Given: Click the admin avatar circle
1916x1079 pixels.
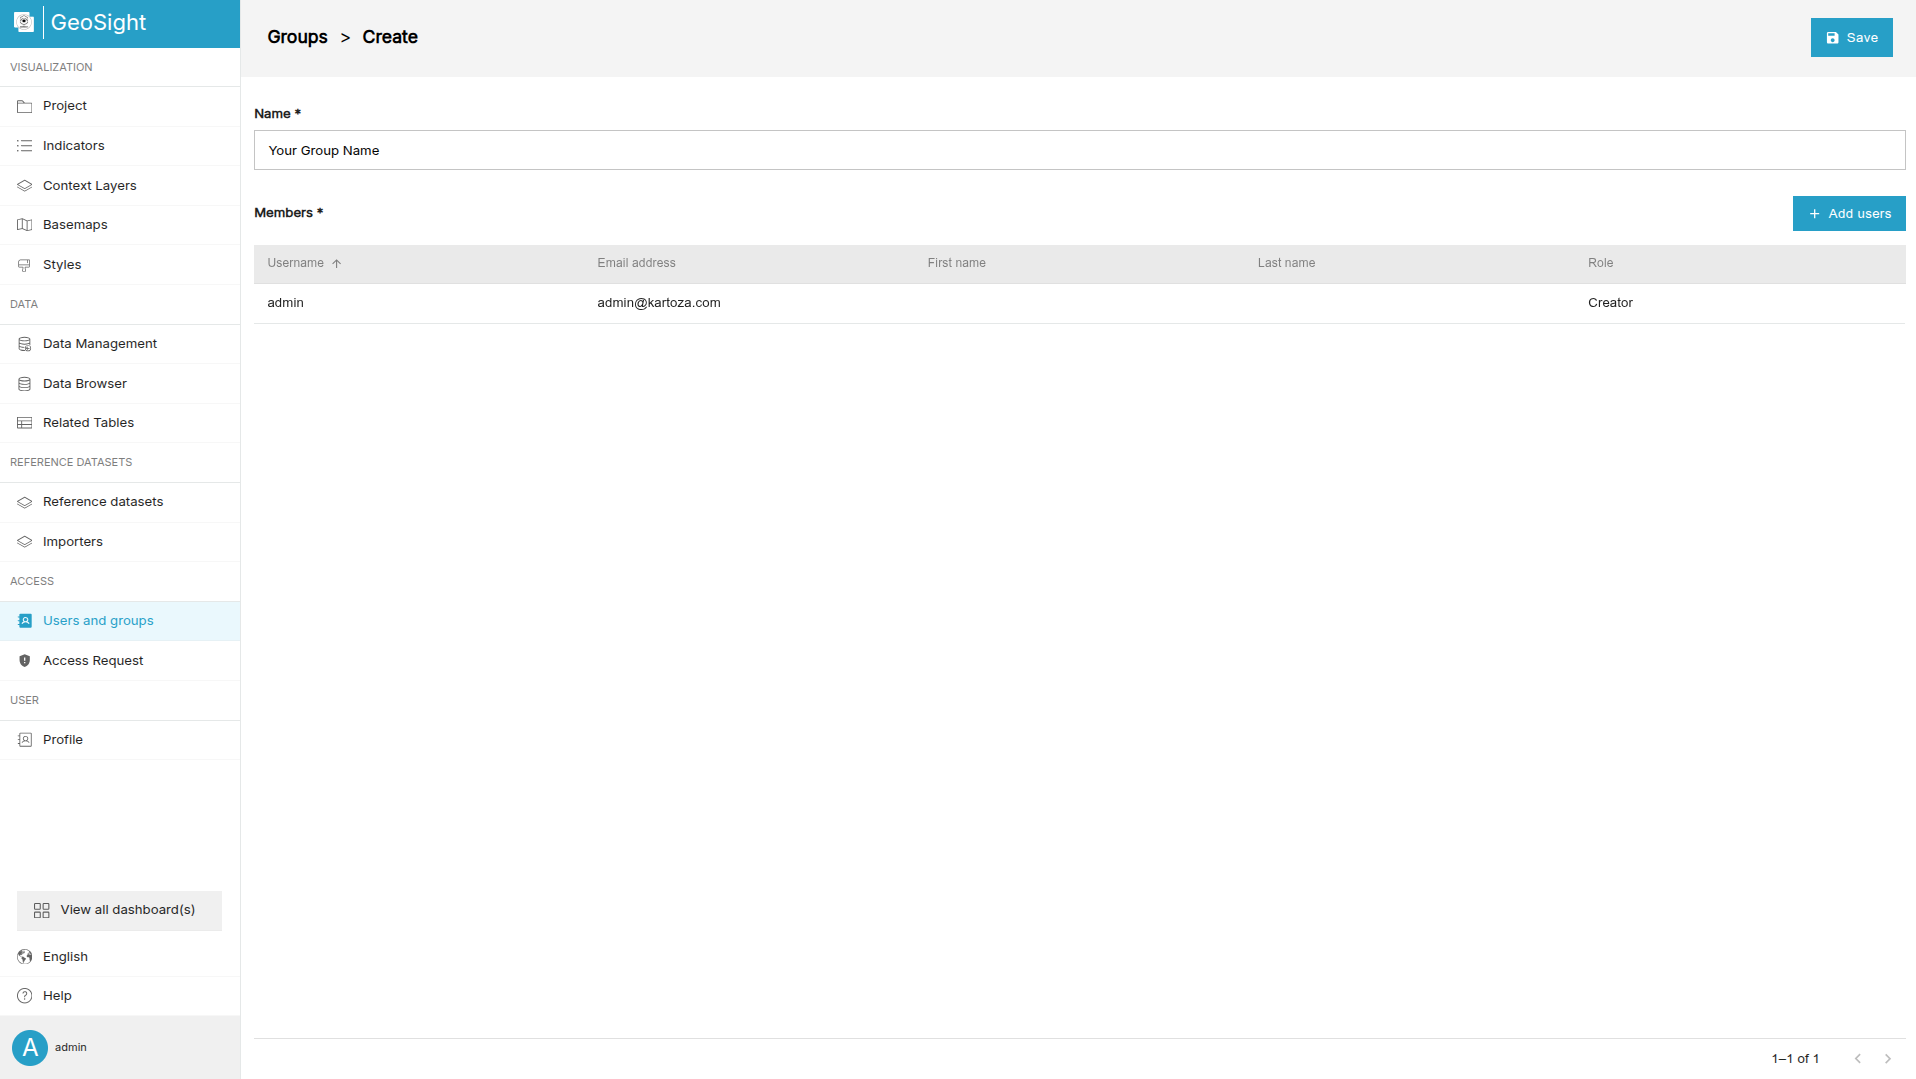Looking at the screenshot, I should point(30,1048).
